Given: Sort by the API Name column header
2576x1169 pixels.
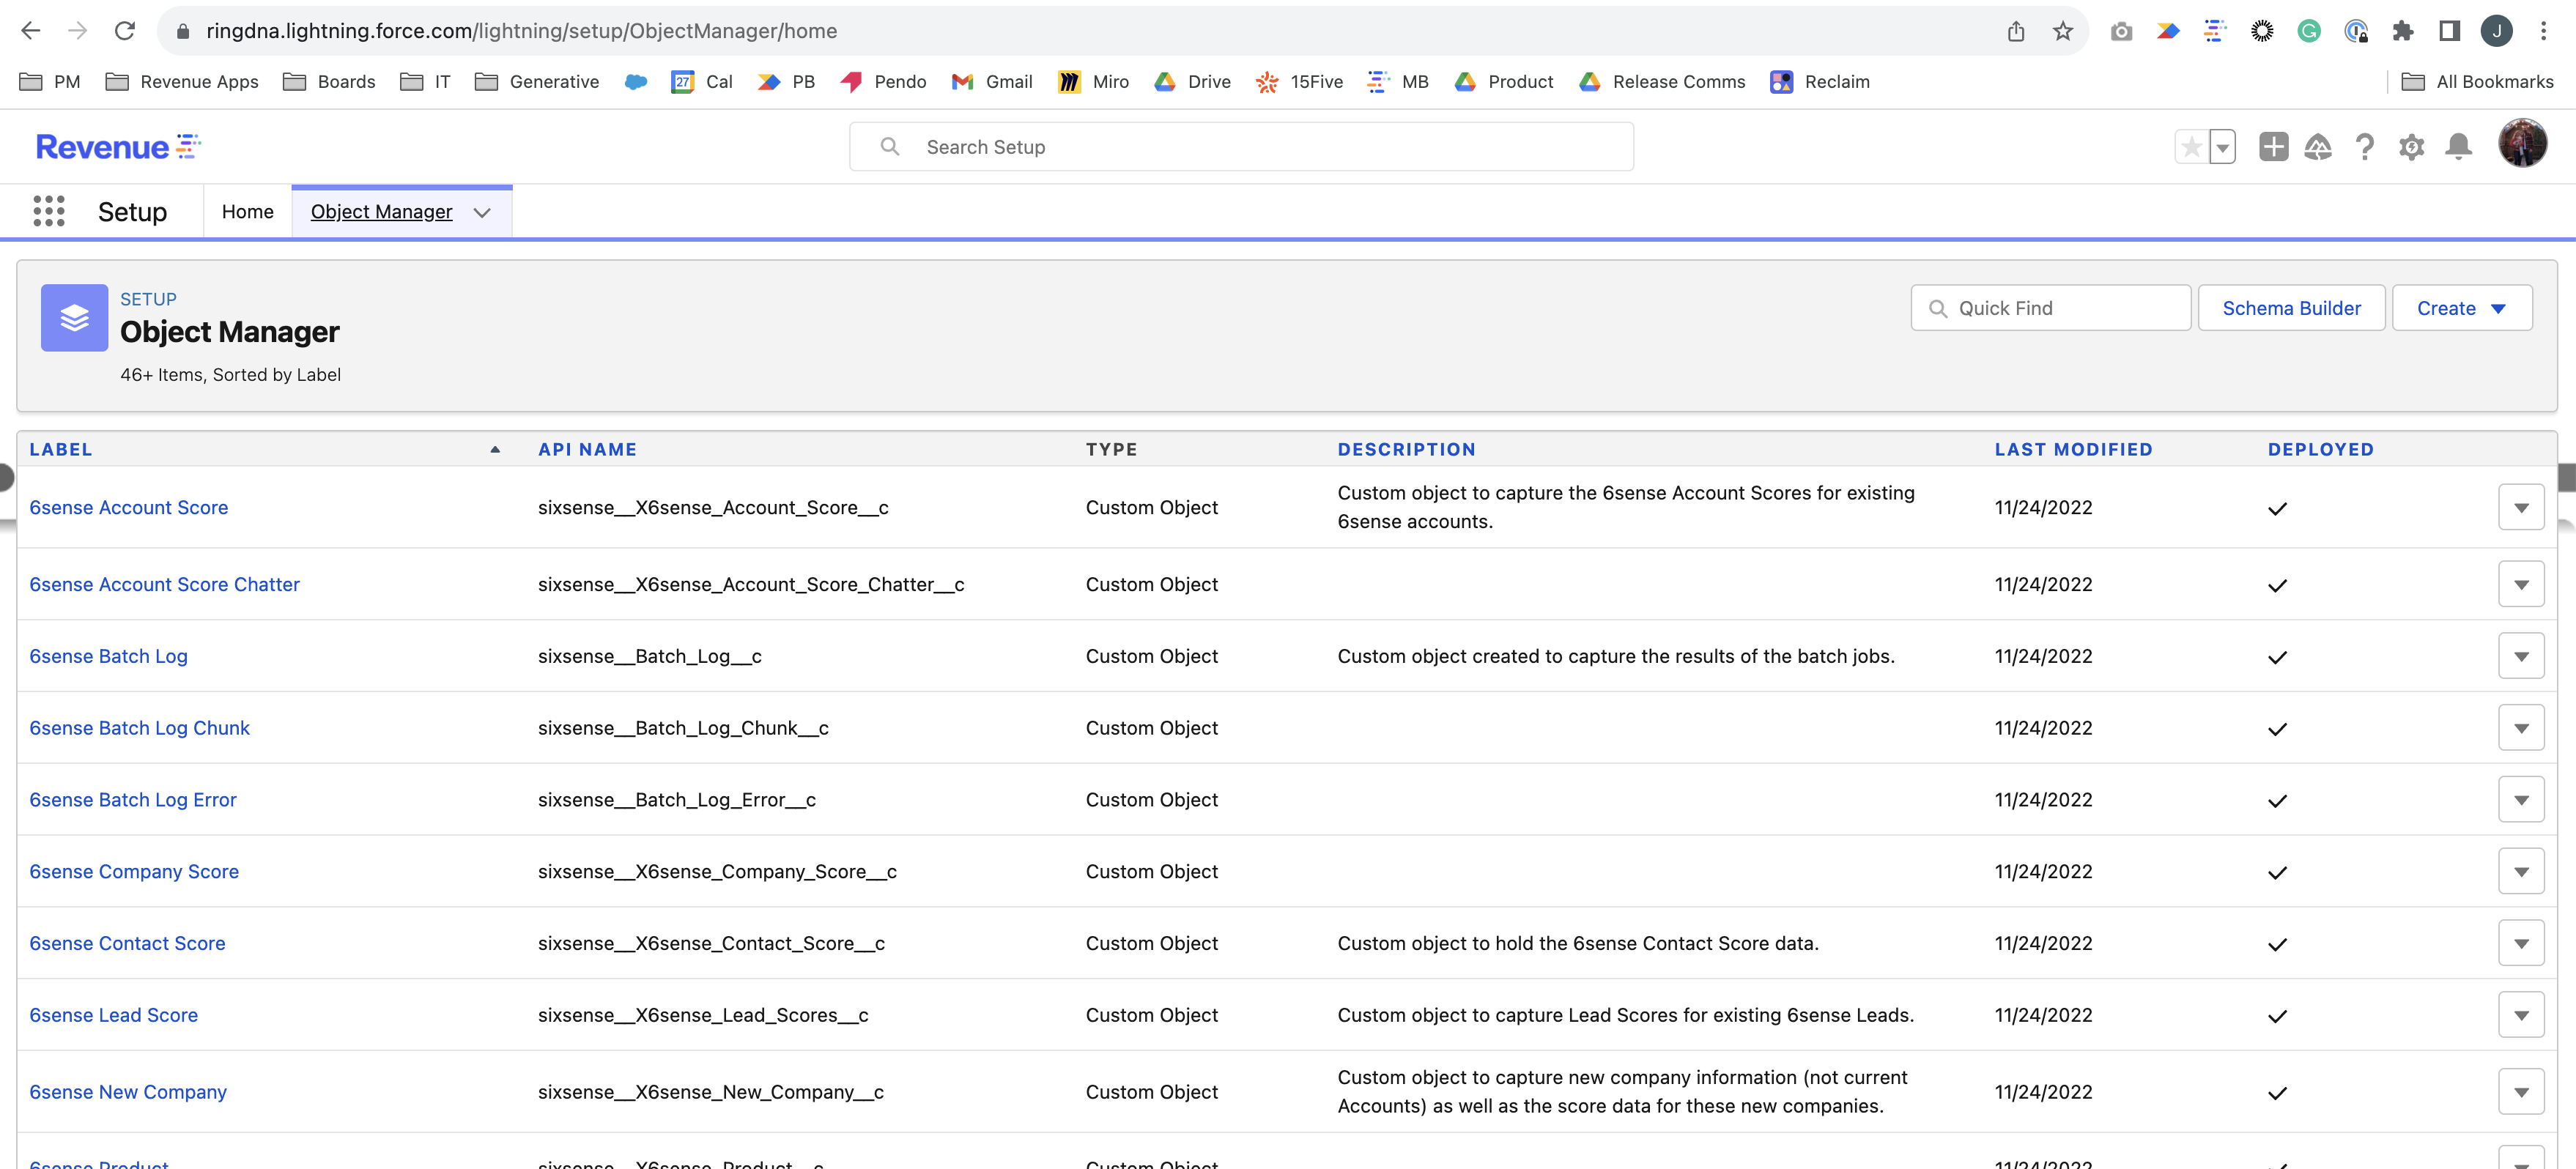Looking at the screenshot, I should coord(587,450).
